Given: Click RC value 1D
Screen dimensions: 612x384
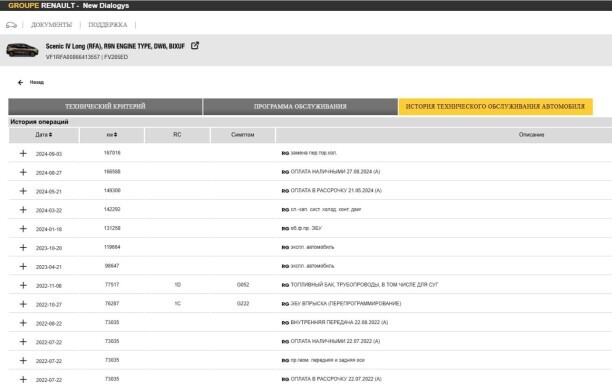Looking at the screenshot, I should (178, 284).
